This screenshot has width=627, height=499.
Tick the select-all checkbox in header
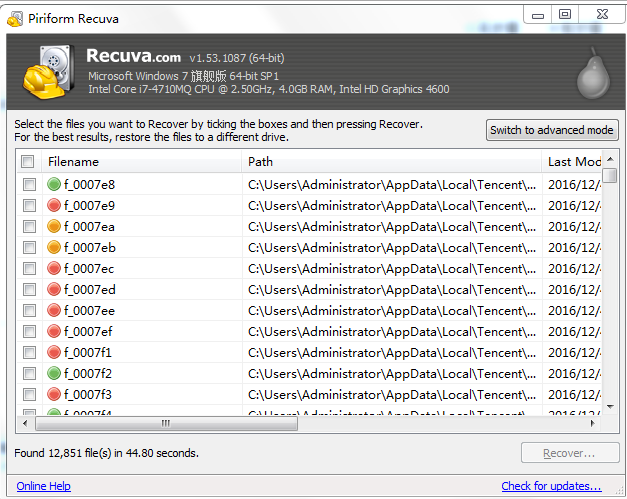click(28, 162)
